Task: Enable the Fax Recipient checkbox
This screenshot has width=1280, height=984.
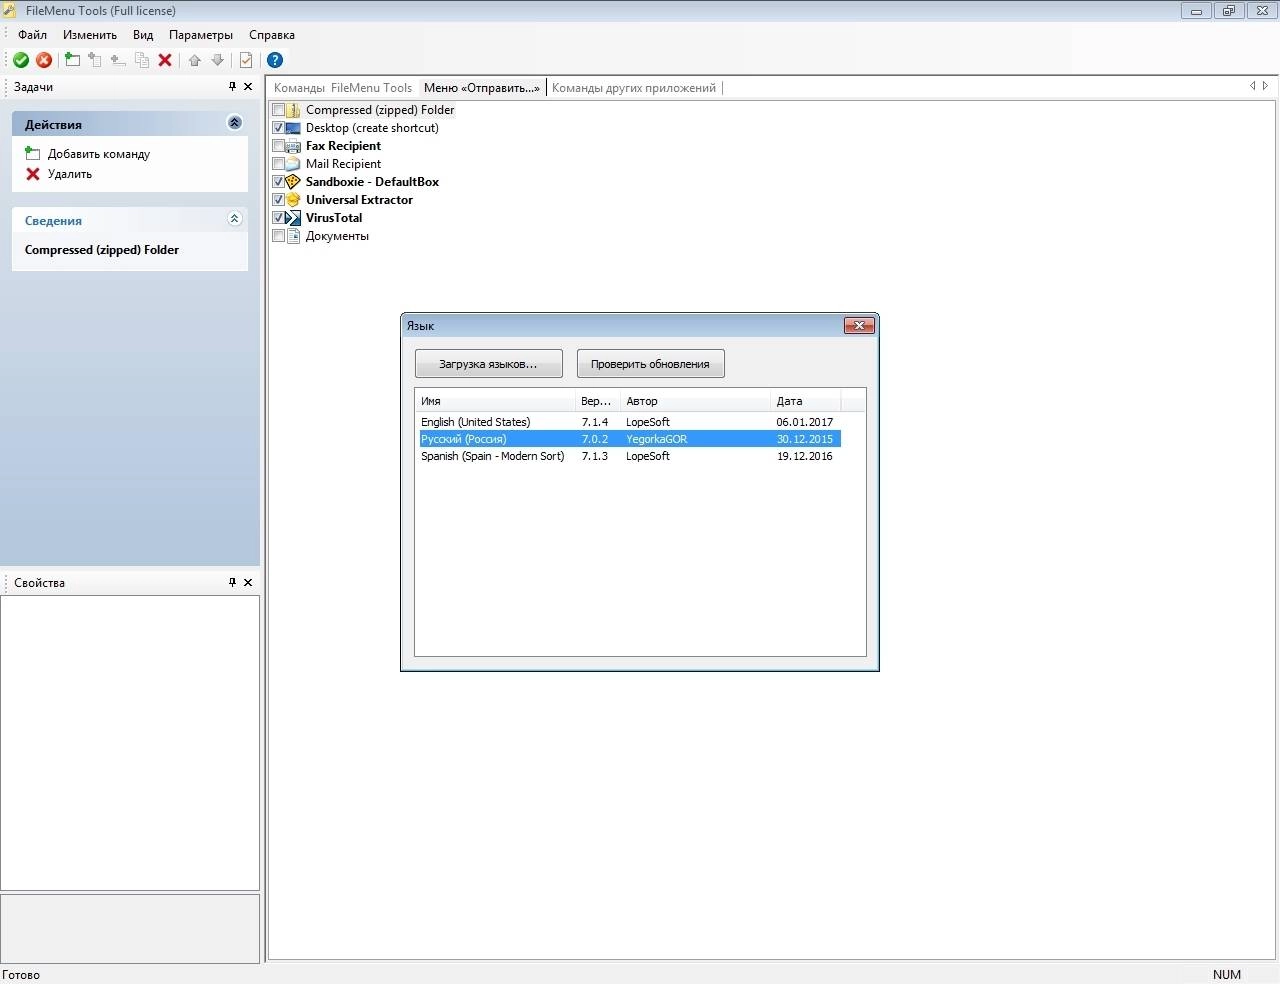Action: (278, 146)
